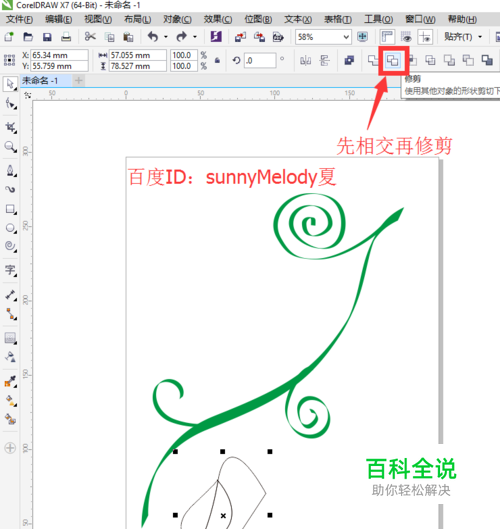The height and width of the screenshot is (529, 500).
Task: Select the Artistic Media tool
Action: point(10,189)
